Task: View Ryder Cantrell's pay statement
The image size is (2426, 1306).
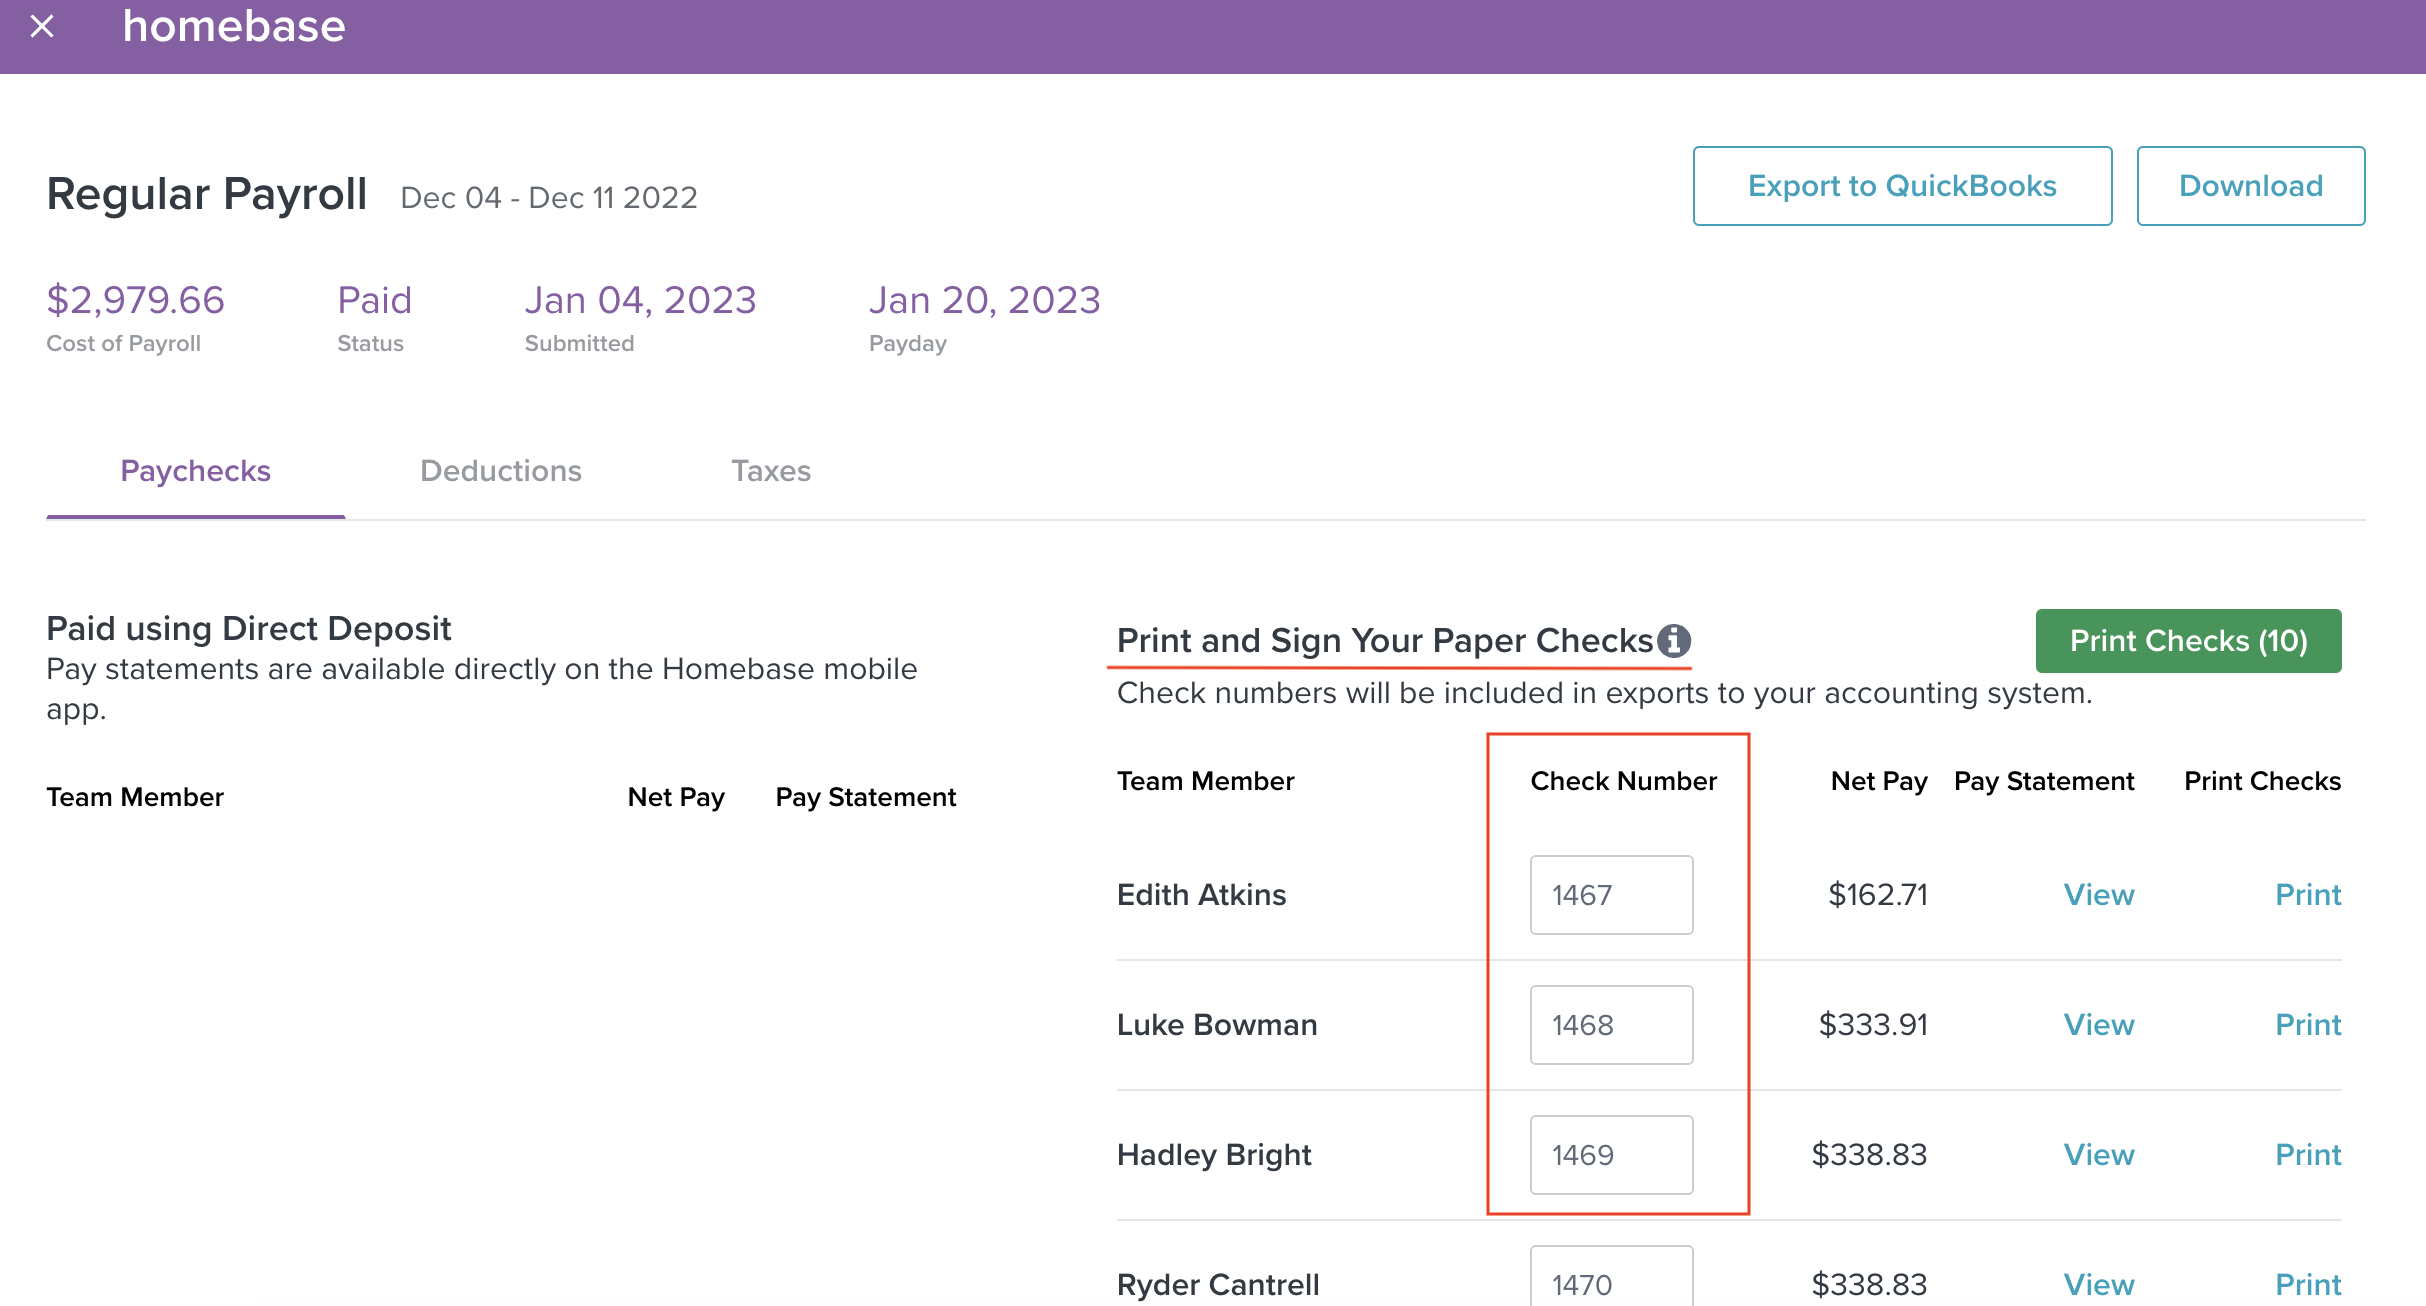Action: (x=2098, y=1284)
